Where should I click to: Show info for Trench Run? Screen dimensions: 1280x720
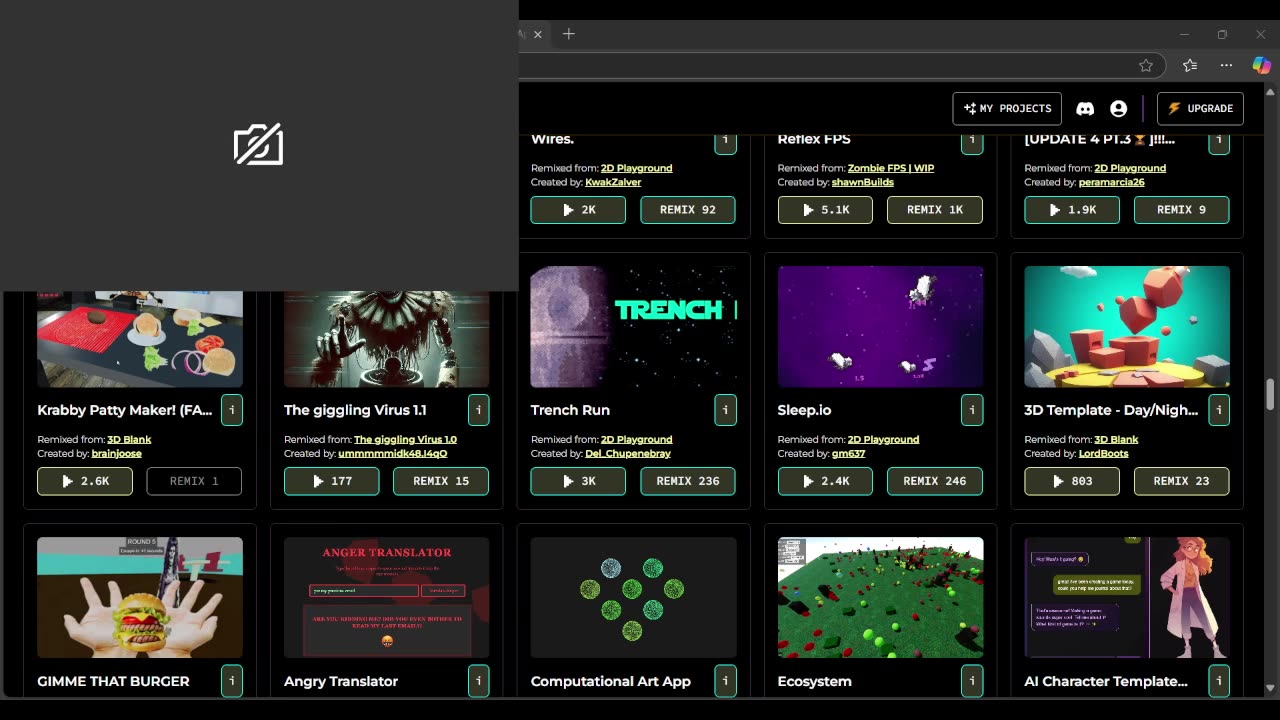coord(725,409)
